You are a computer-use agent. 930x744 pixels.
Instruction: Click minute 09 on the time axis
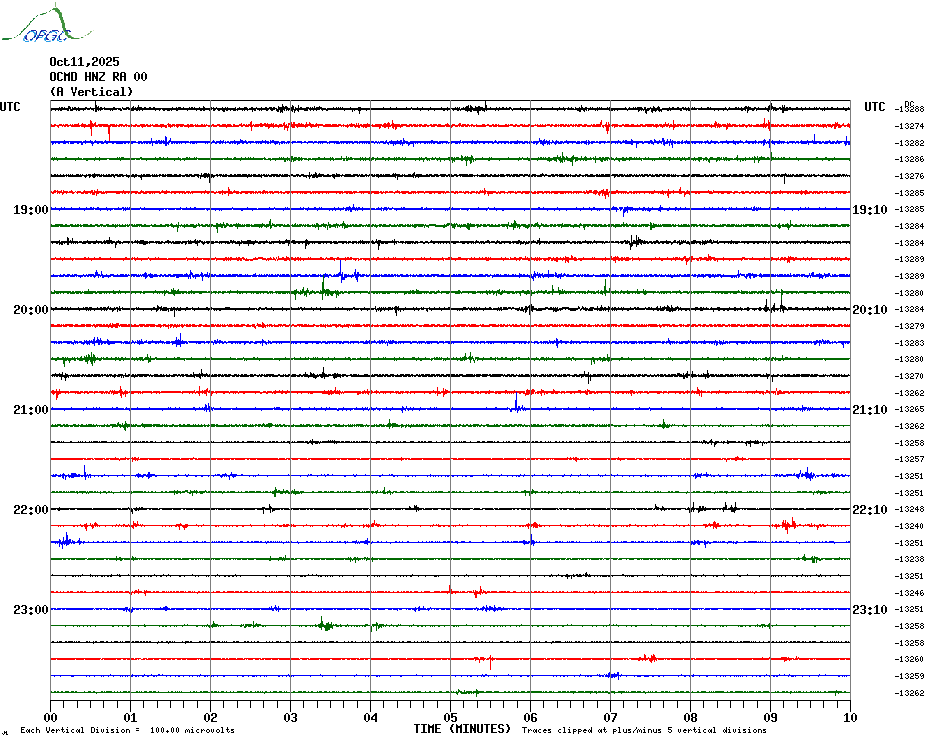pyautogui.click(x=770, y=717)
